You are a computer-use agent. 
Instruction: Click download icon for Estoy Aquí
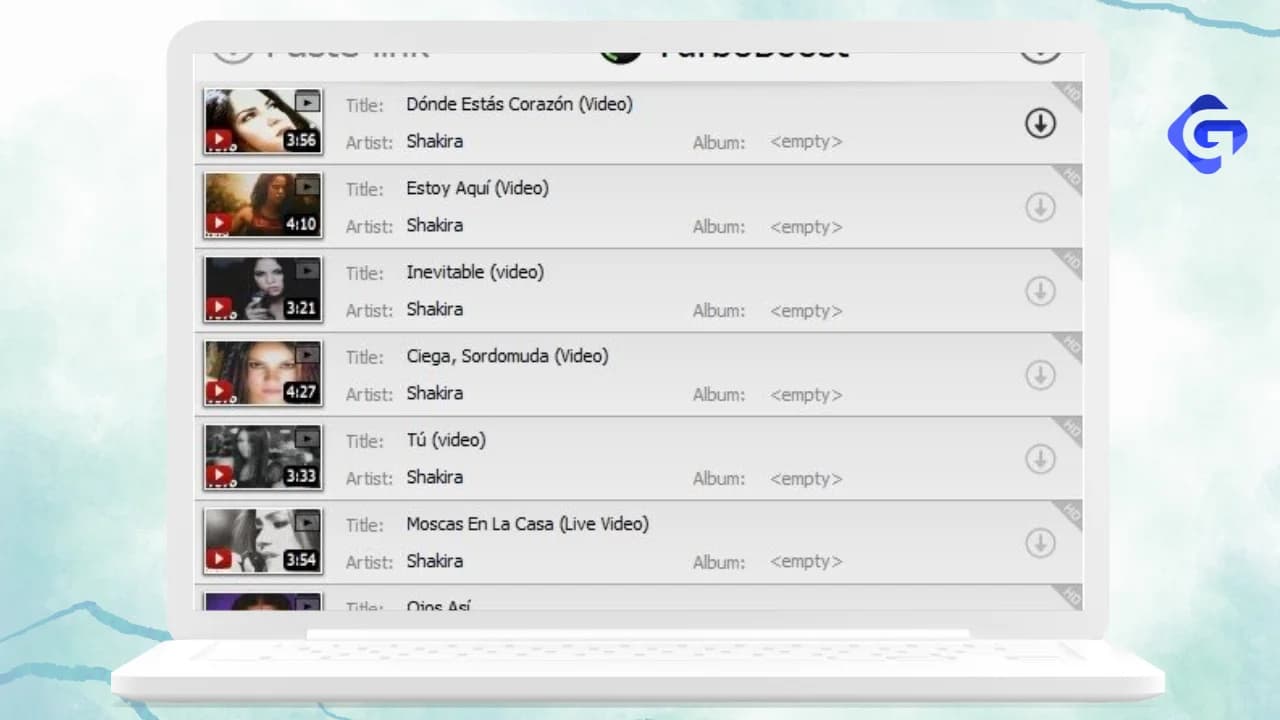pyautogui.click(x=1040, y=207)
